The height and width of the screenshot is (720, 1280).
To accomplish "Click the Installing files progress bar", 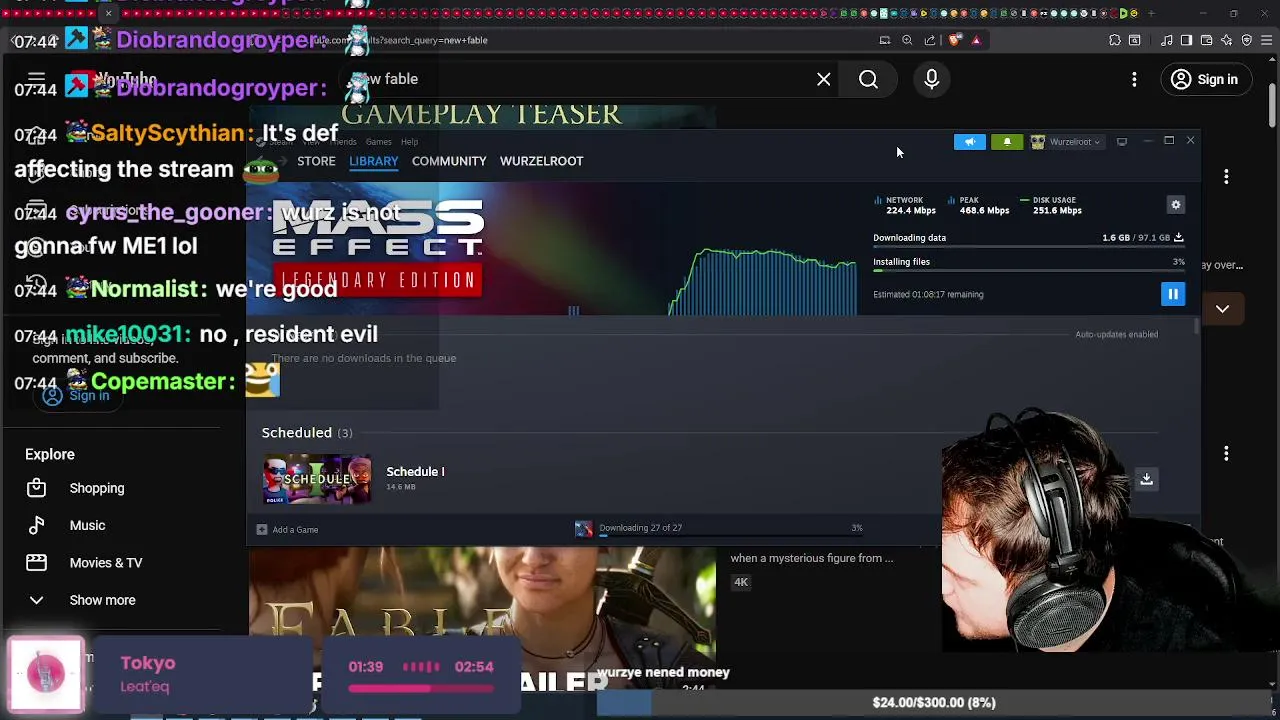I will (1028, 270).
